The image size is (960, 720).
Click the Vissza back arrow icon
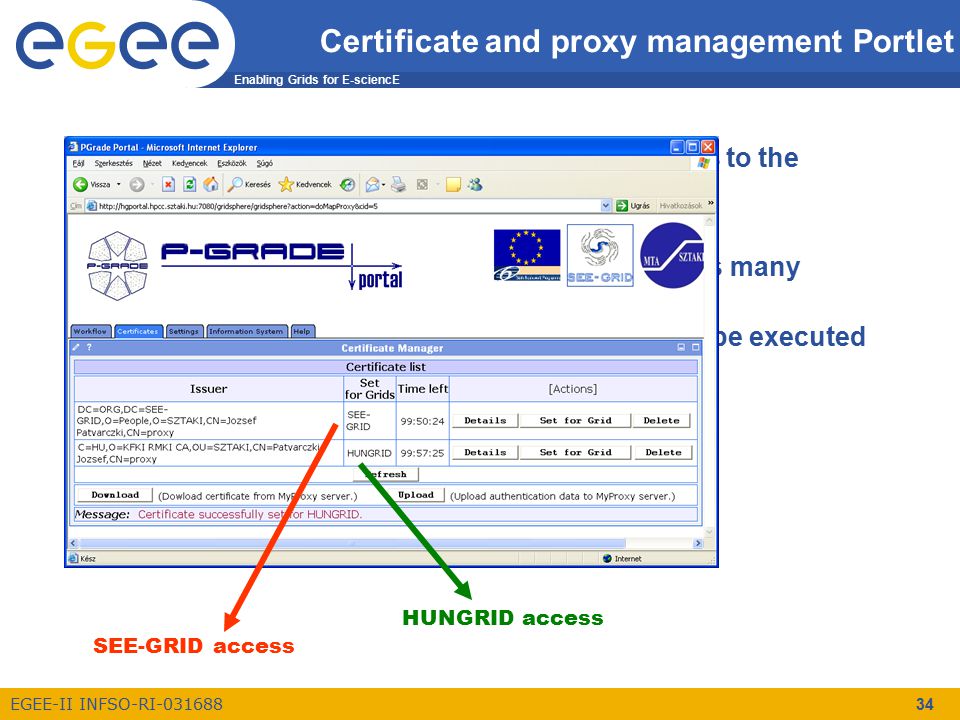point(80,184)
